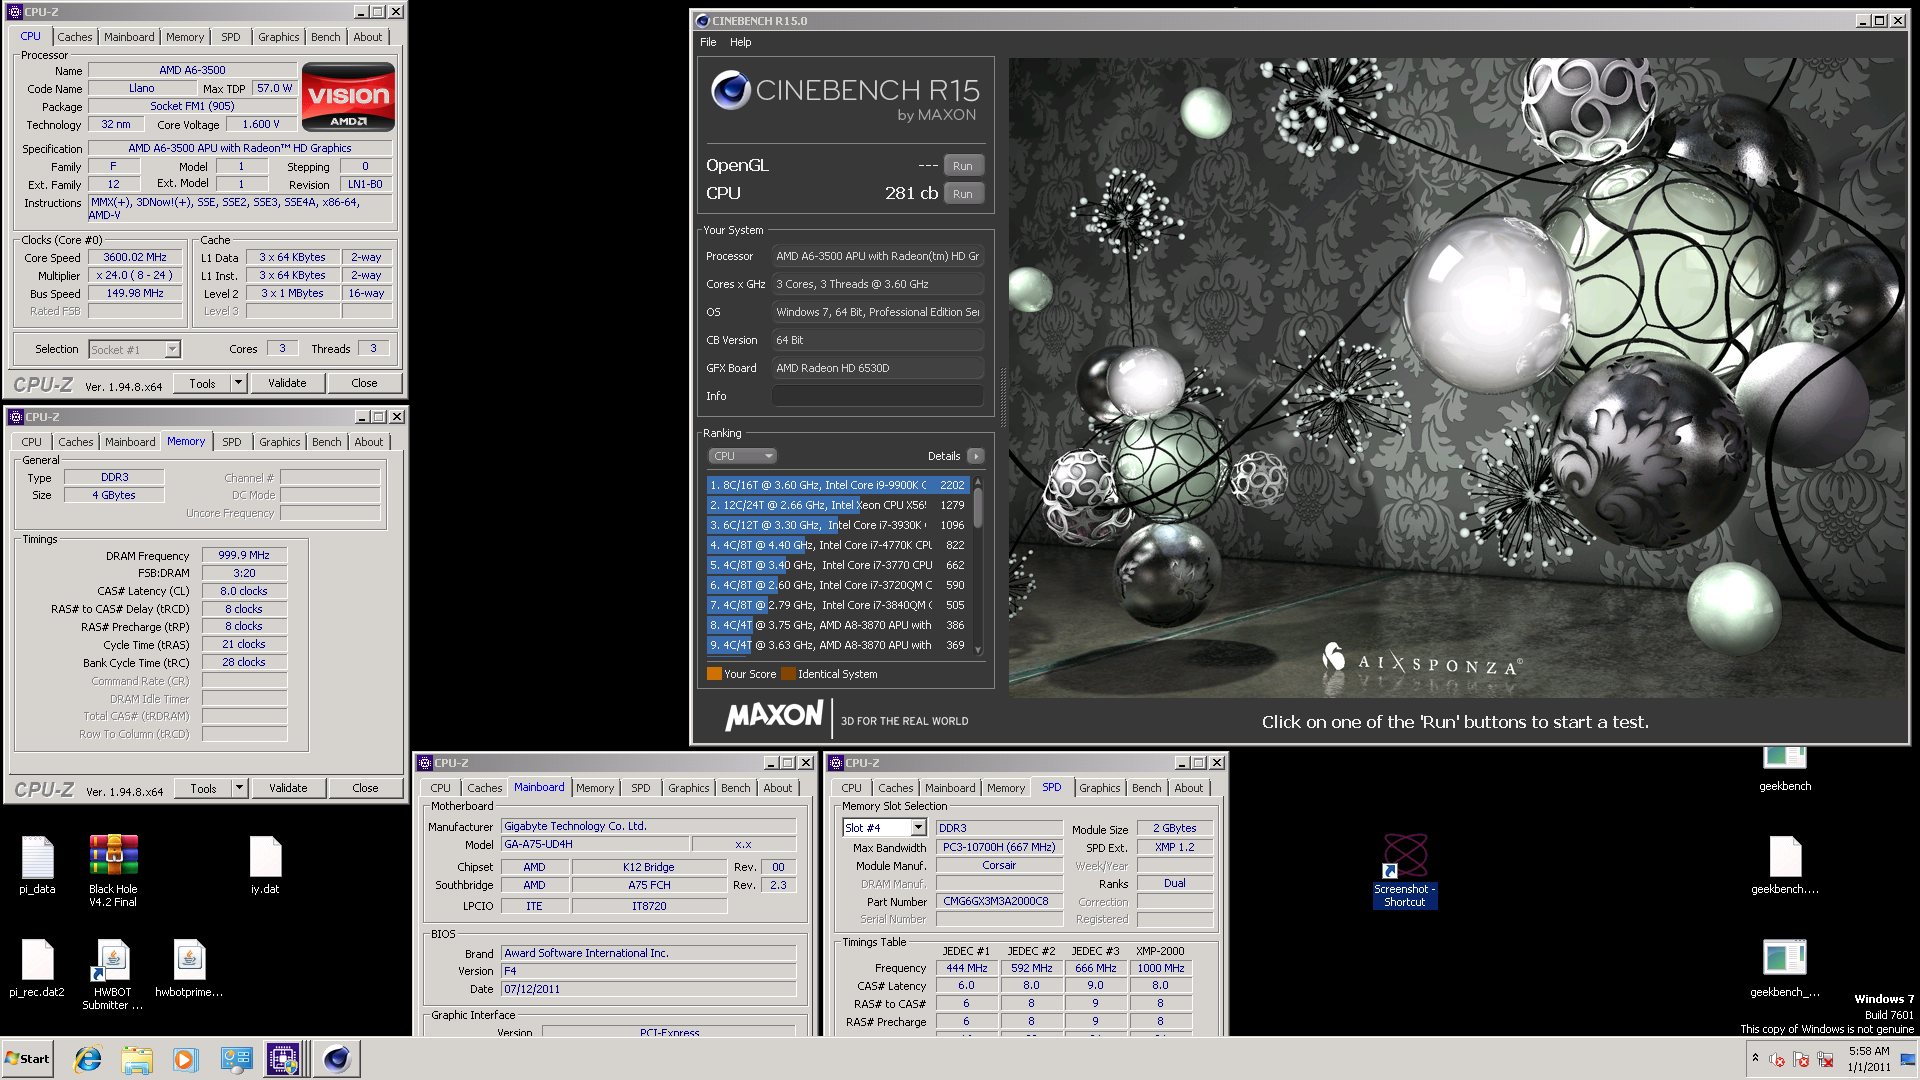This screenshot has width=1920, height=1080.
Task: Switch to Bench tab in top CPU-Z
Action: pos(326,37)
